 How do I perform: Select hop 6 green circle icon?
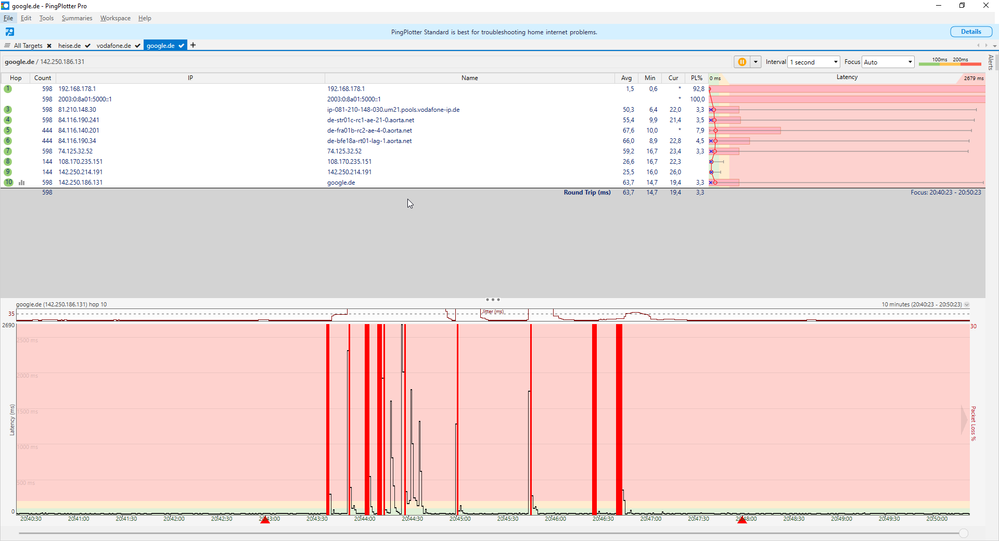8,141
